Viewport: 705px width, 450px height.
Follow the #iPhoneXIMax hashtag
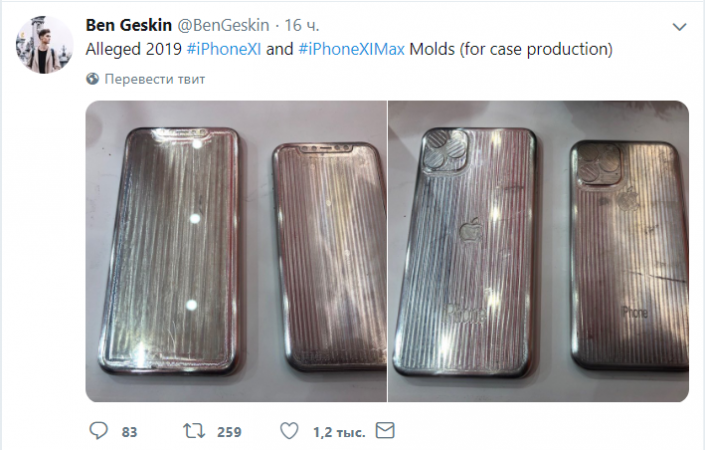pos(352,48)
